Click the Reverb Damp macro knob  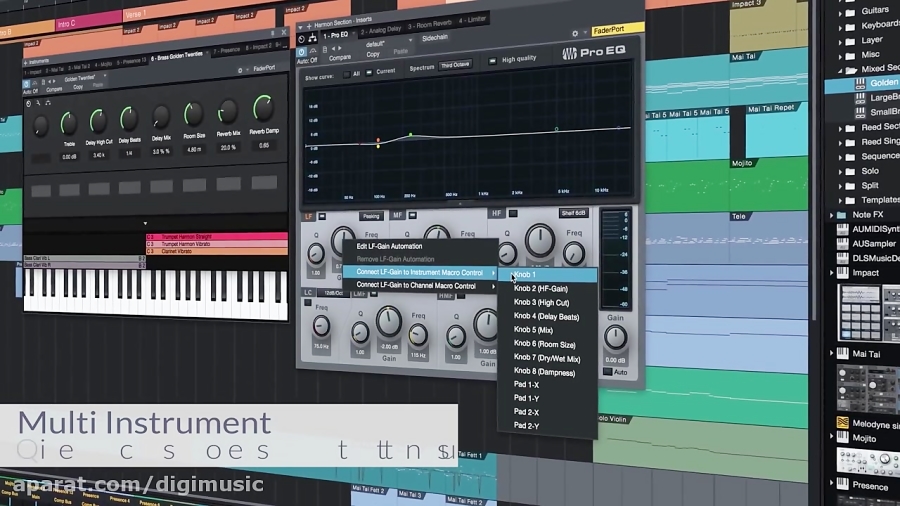[263, 108]
